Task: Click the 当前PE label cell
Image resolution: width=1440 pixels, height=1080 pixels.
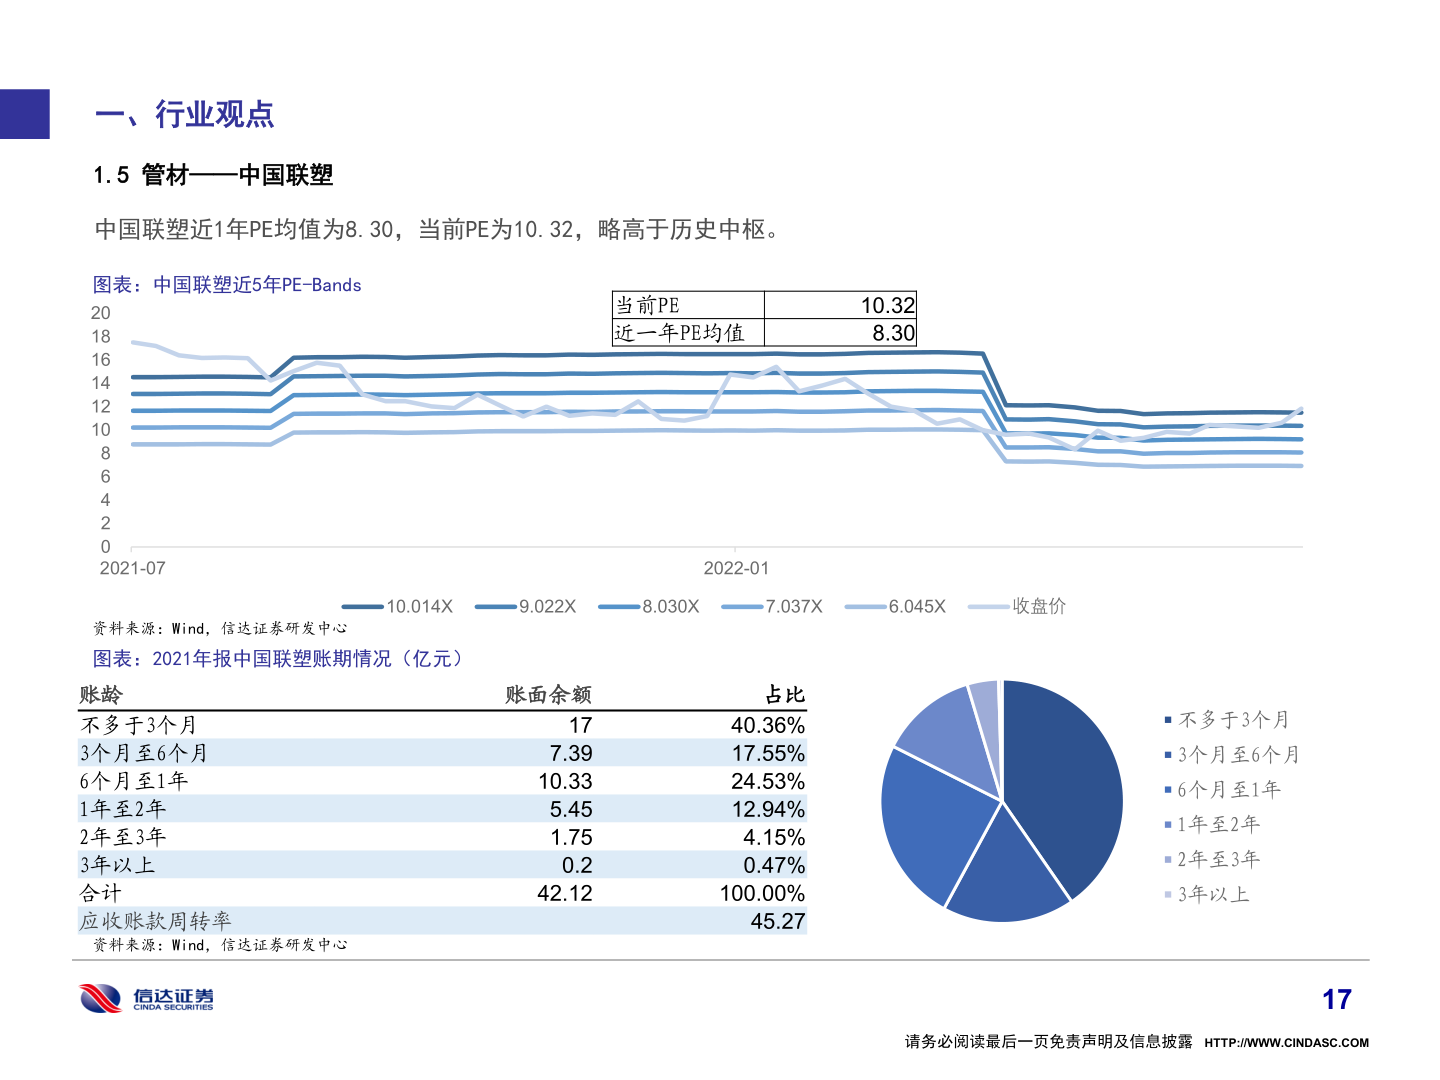Action: click(688, 305)
